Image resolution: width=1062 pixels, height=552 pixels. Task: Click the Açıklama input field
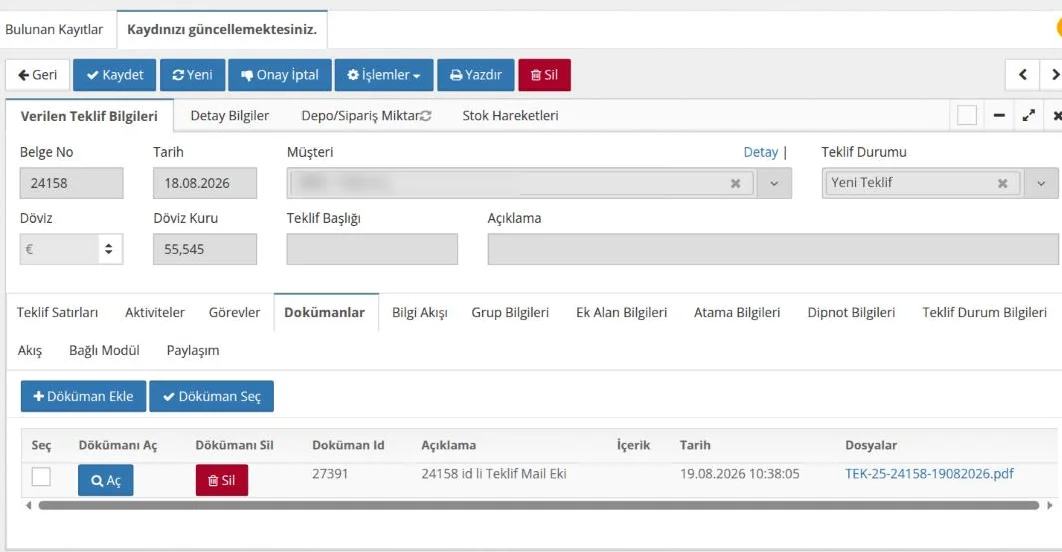point(773,249)
